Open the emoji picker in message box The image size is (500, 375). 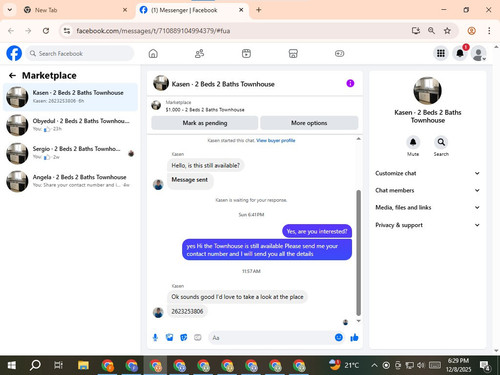tap(339, 337)
